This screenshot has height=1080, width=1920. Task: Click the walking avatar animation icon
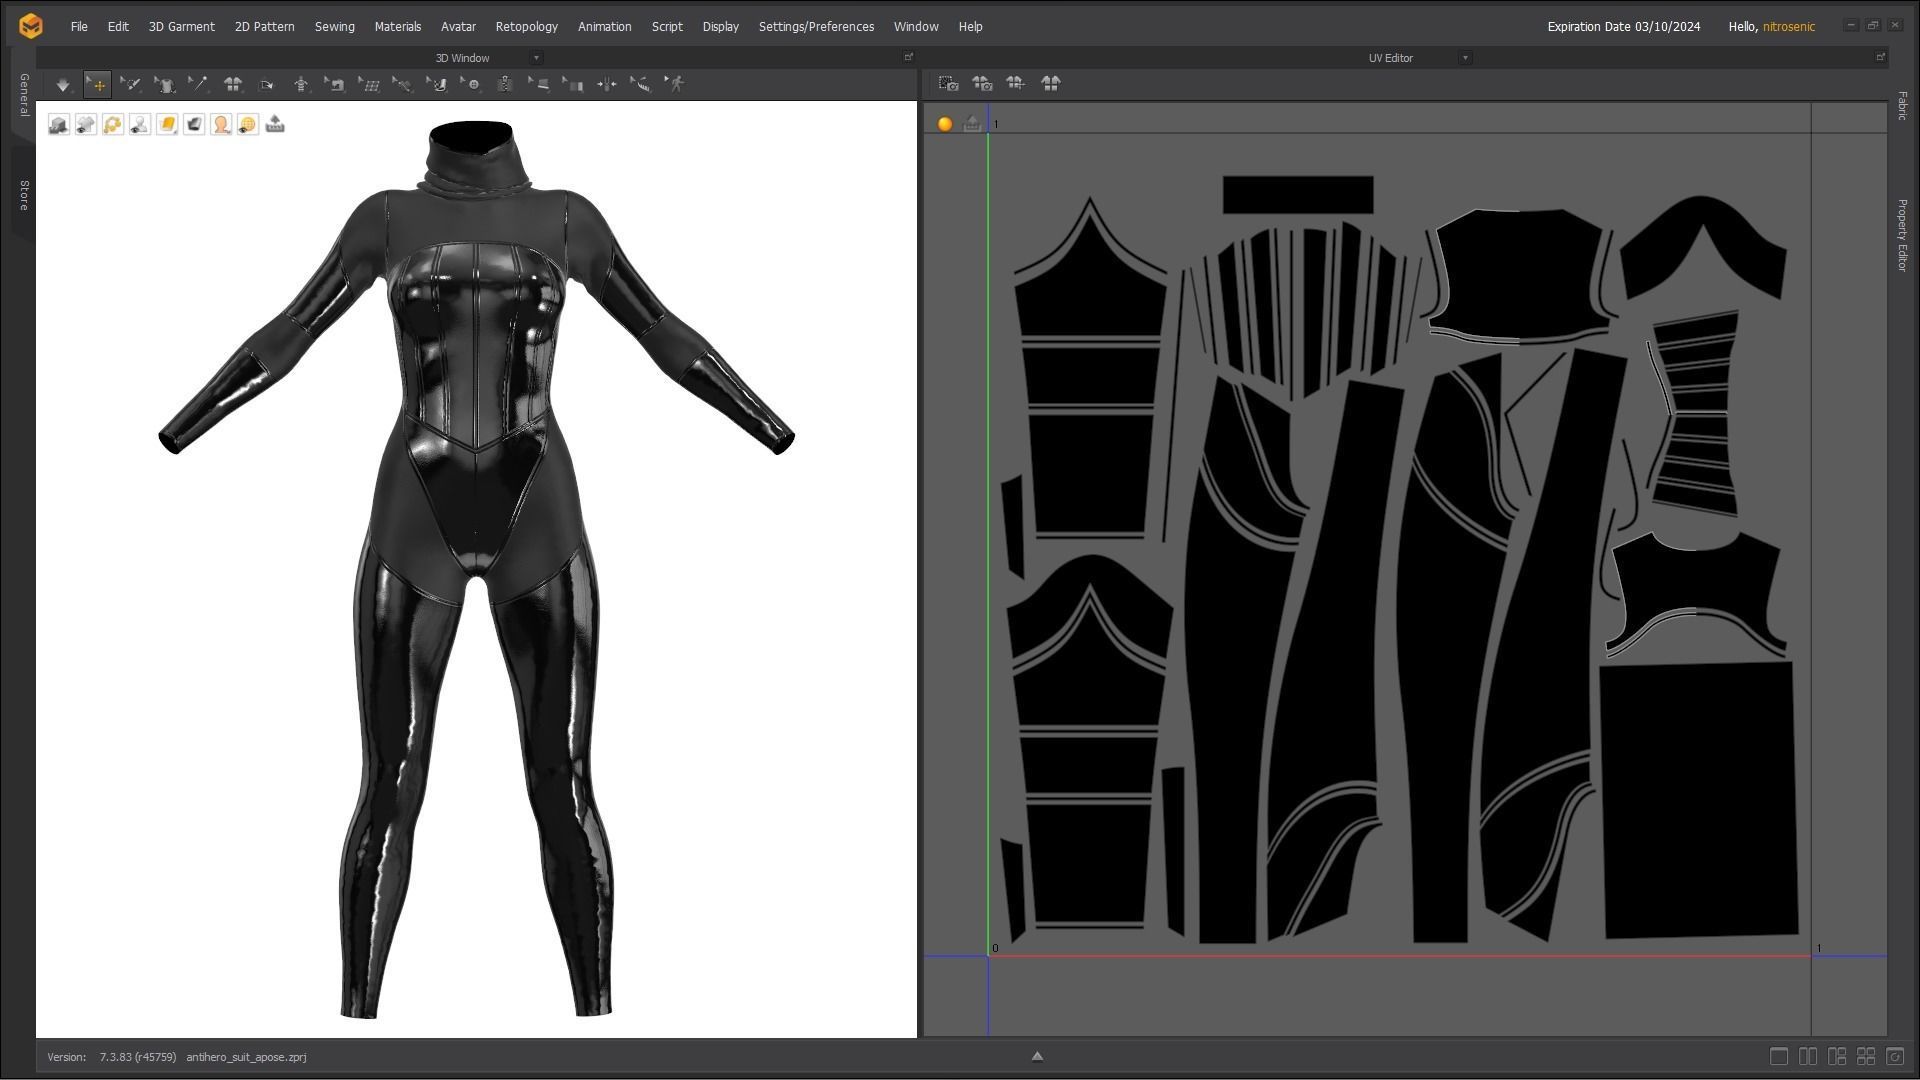[x=676, y=85]
